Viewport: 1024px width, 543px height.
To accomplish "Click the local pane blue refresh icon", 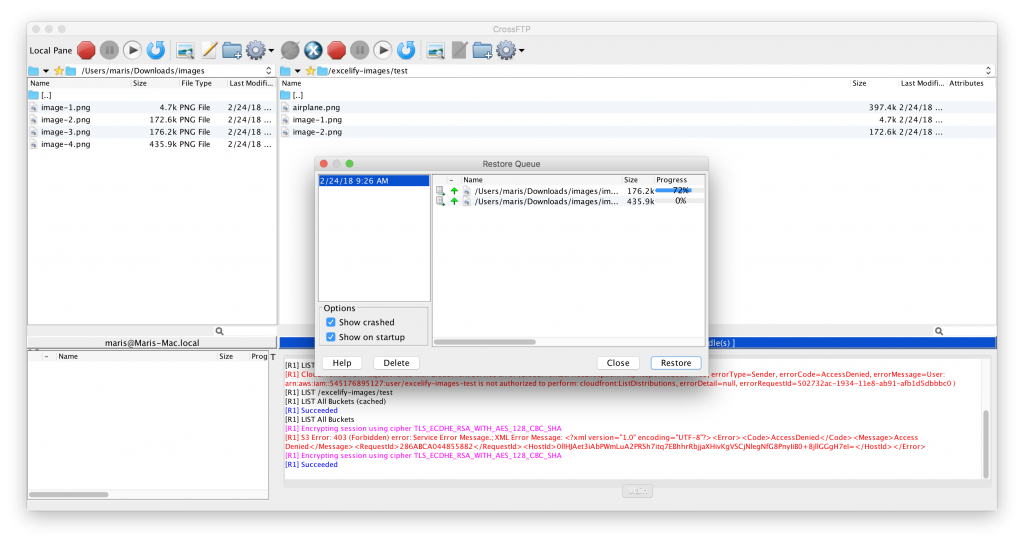I will (x=156, y=49).
